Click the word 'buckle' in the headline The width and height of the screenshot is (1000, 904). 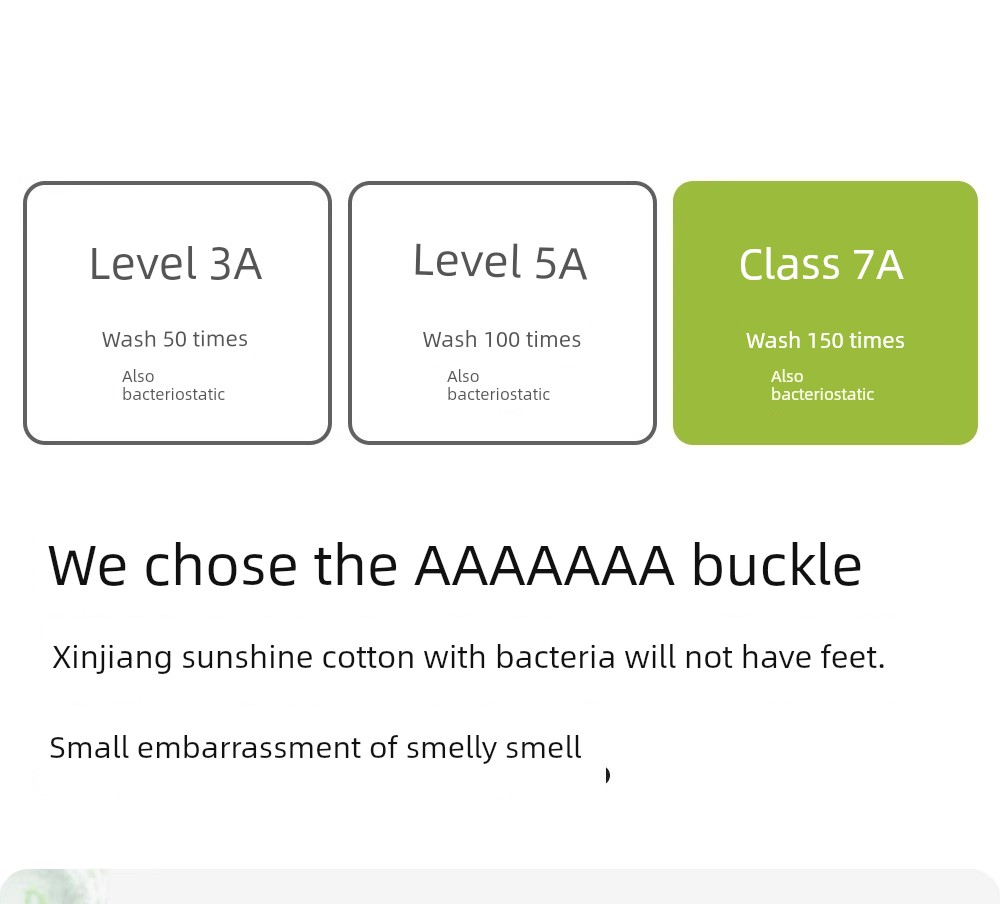click(777, 565)
